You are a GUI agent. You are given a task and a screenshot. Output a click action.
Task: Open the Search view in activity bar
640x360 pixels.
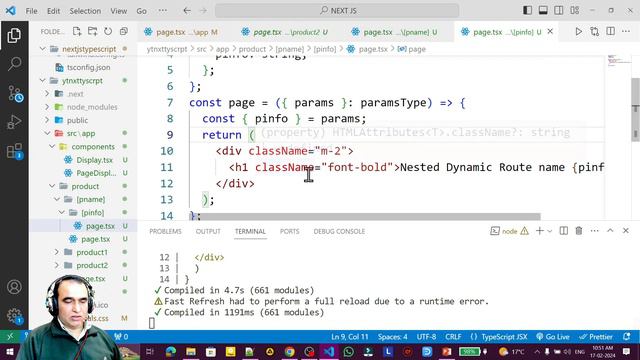pyautogui.click(x=14, y=64)
